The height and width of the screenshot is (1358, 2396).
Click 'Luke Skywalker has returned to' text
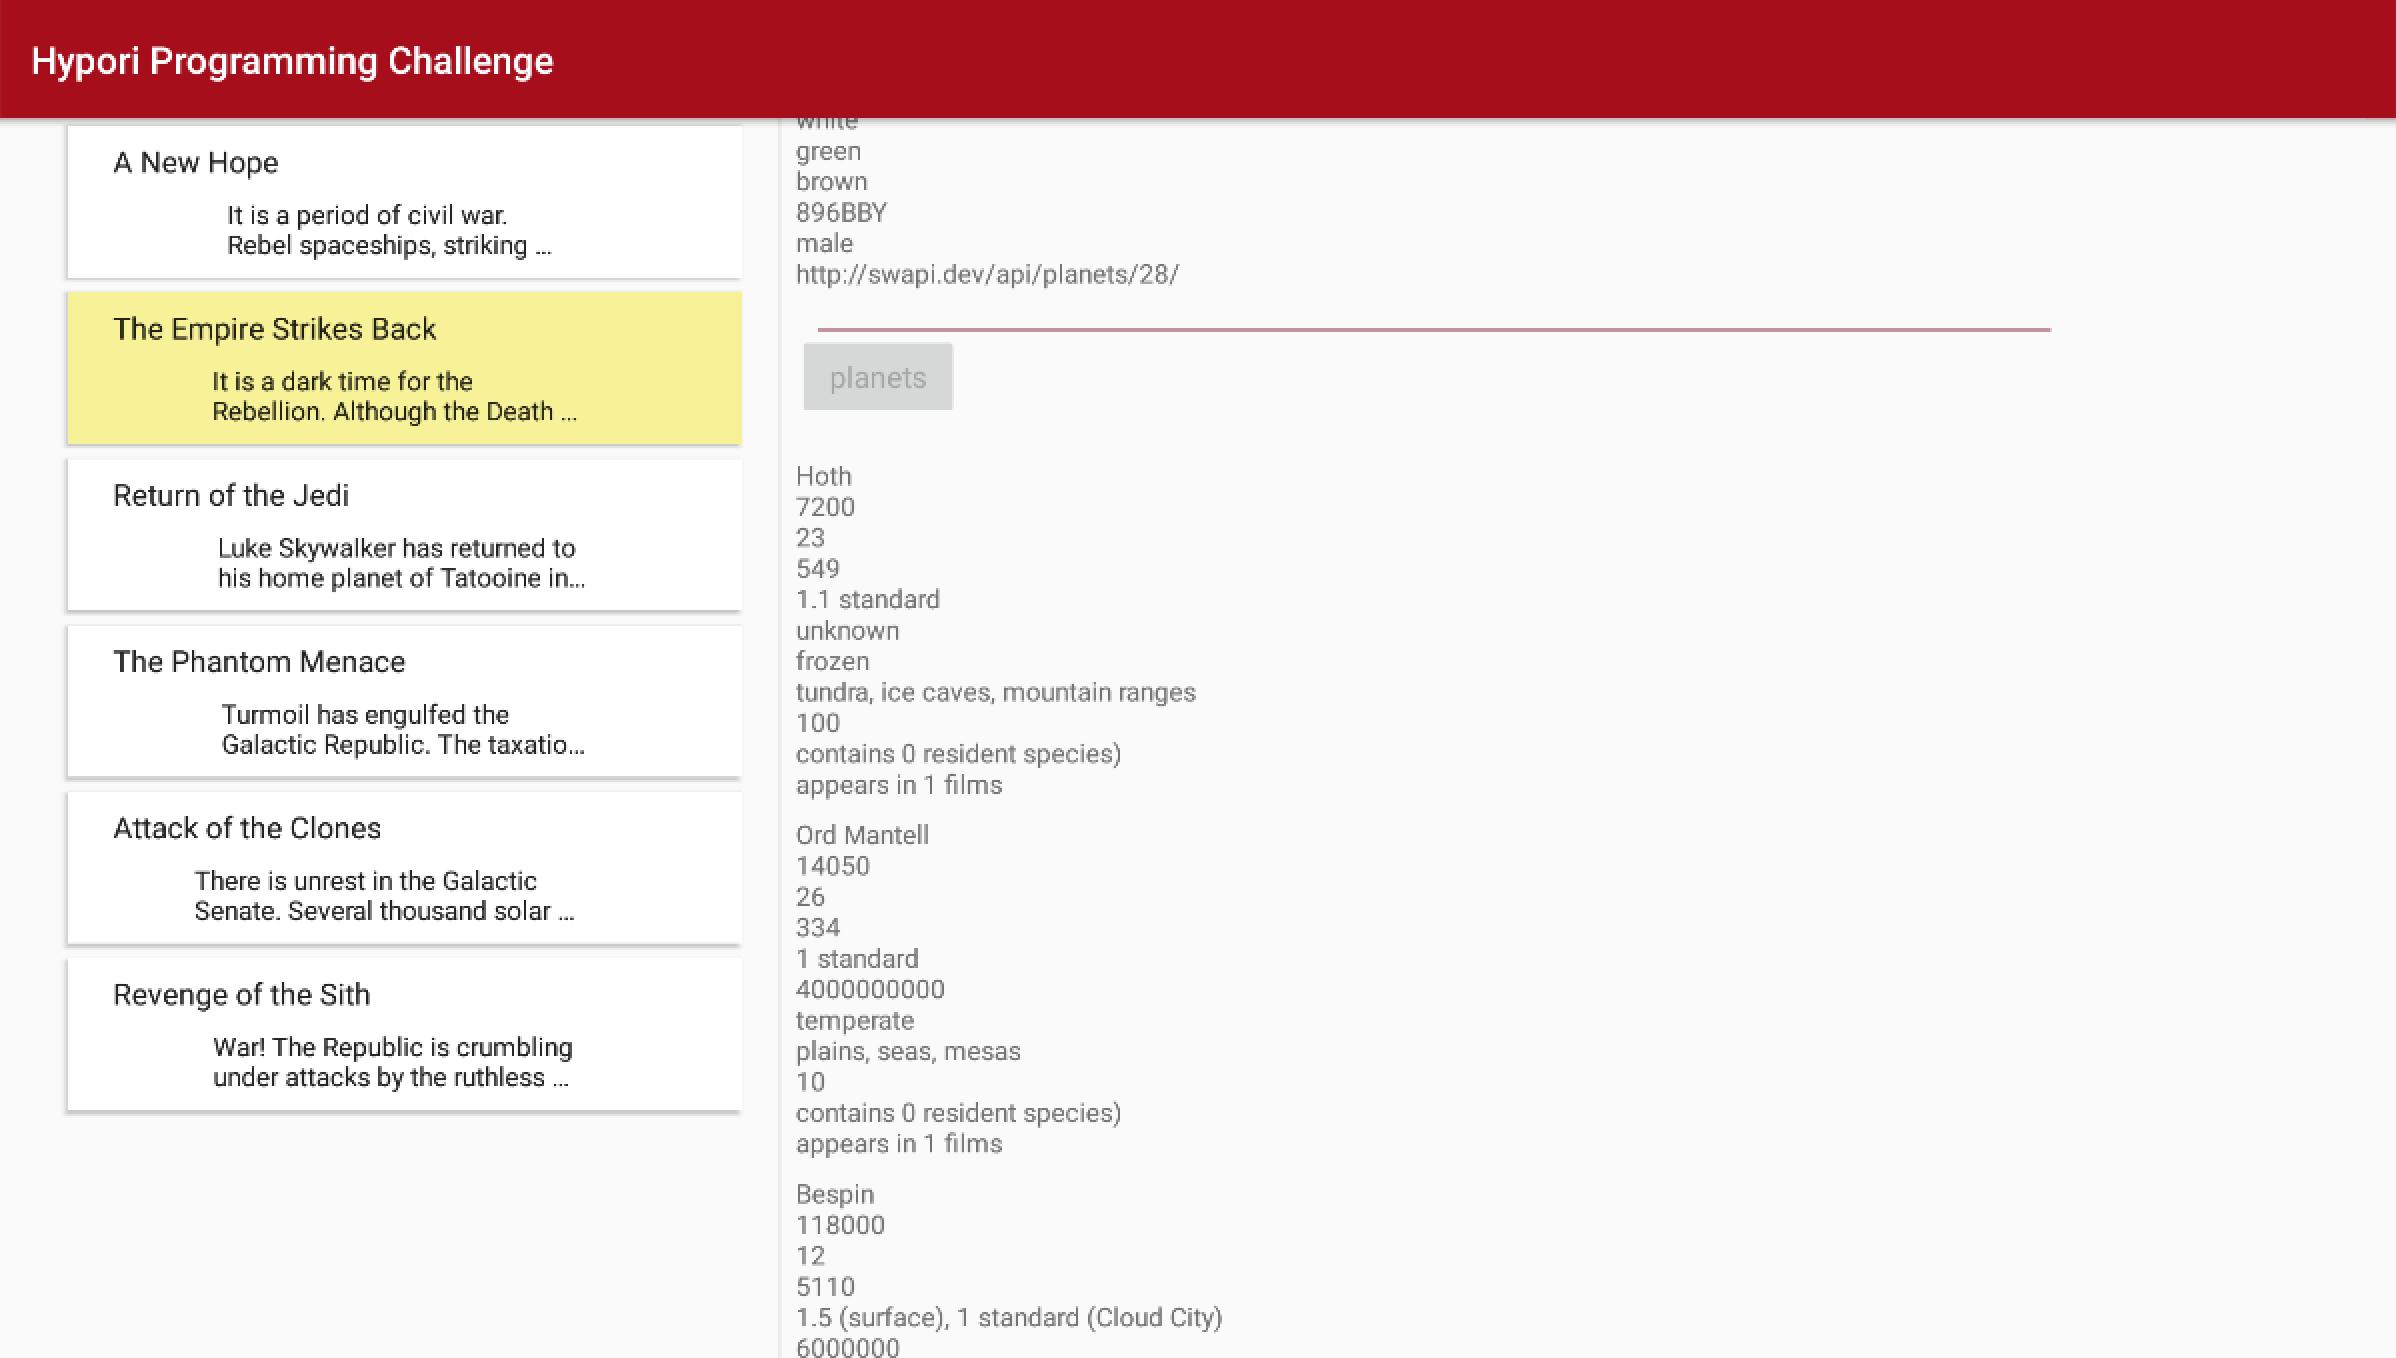coord(397,548)
